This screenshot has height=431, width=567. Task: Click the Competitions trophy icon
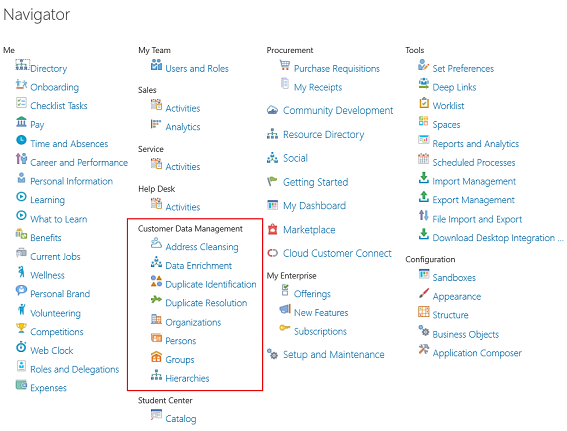point(21,328)
